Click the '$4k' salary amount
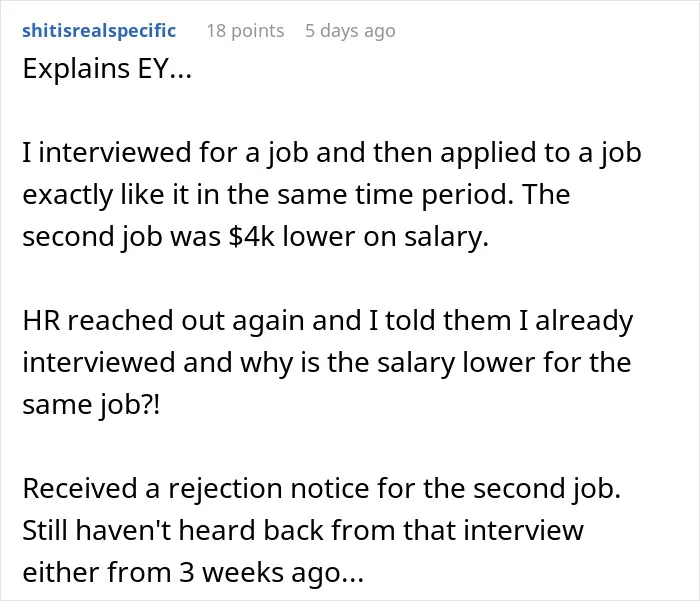The image size is (700, 601). pyautogui.click(x=250, y=236)
